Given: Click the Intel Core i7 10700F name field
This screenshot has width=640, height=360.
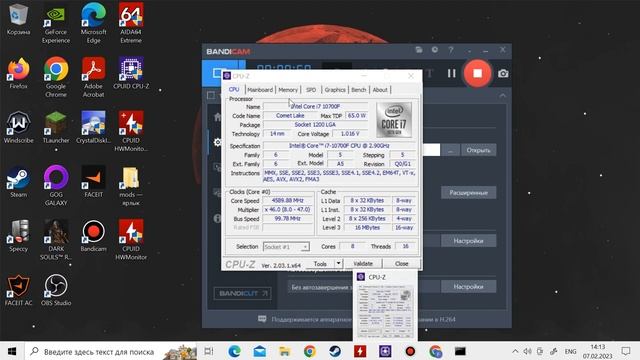Looking at the screenshot, I should point(315,106).
